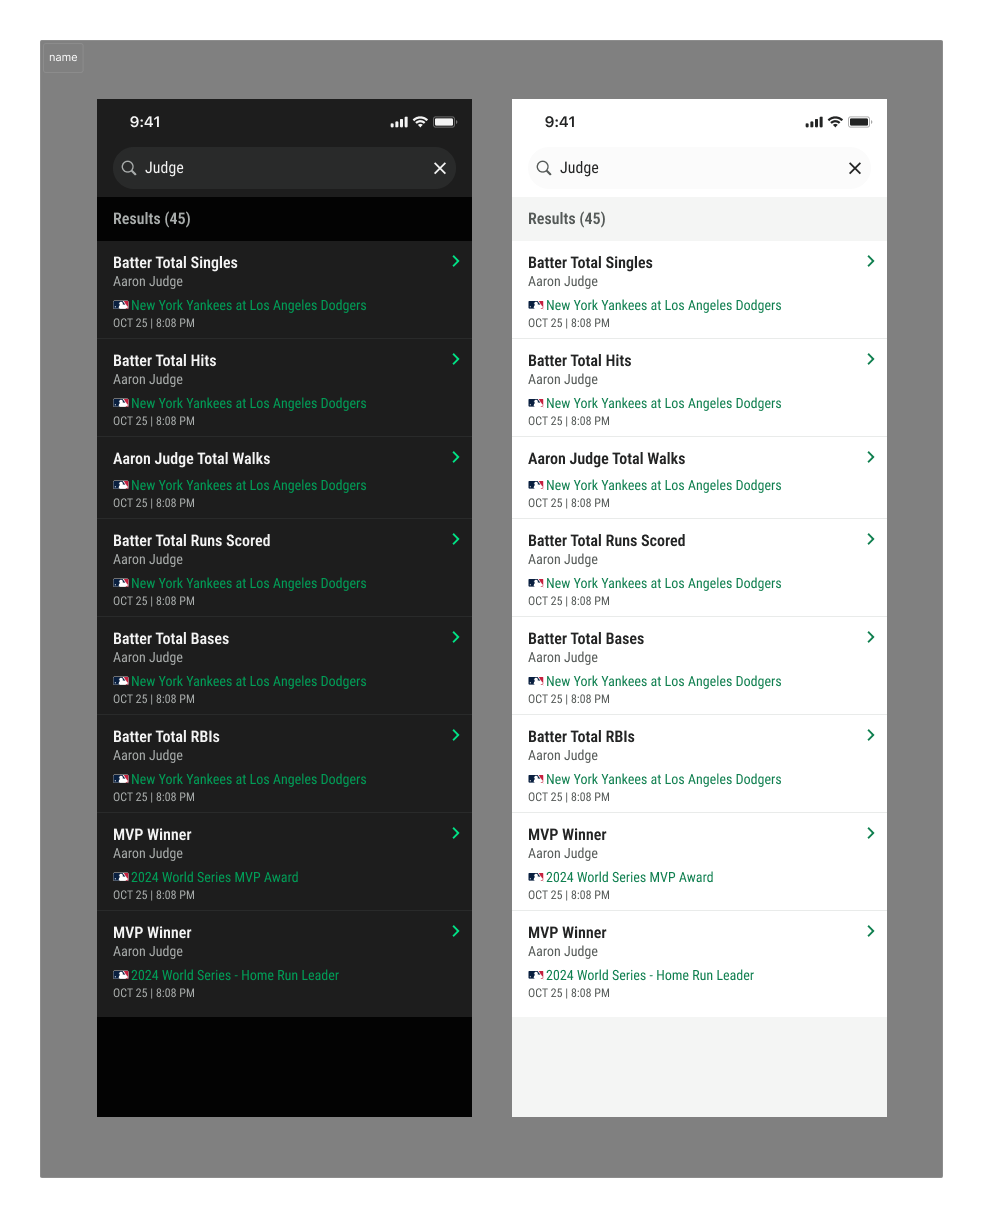
Task: Select Batter Total Runs Scored result, dark mode
Action: 284,568
